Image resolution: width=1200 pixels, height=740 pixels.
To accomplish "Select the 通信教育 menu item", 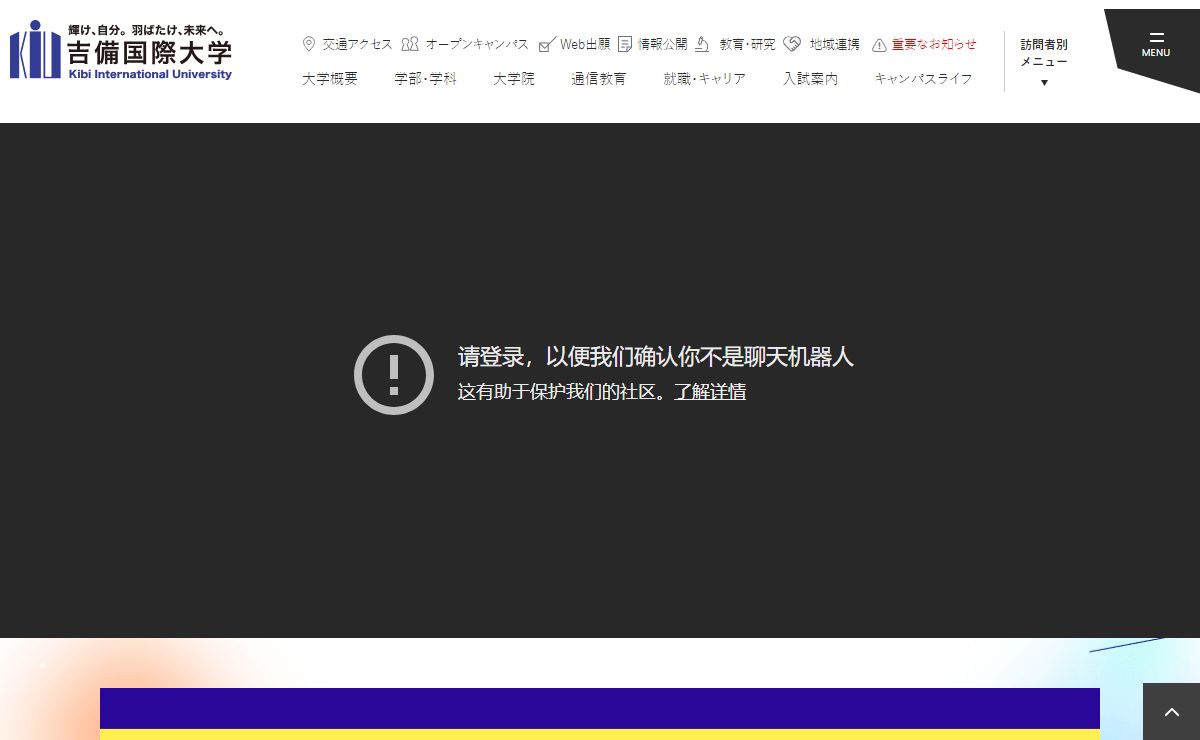I will click(x=599, y=79).
